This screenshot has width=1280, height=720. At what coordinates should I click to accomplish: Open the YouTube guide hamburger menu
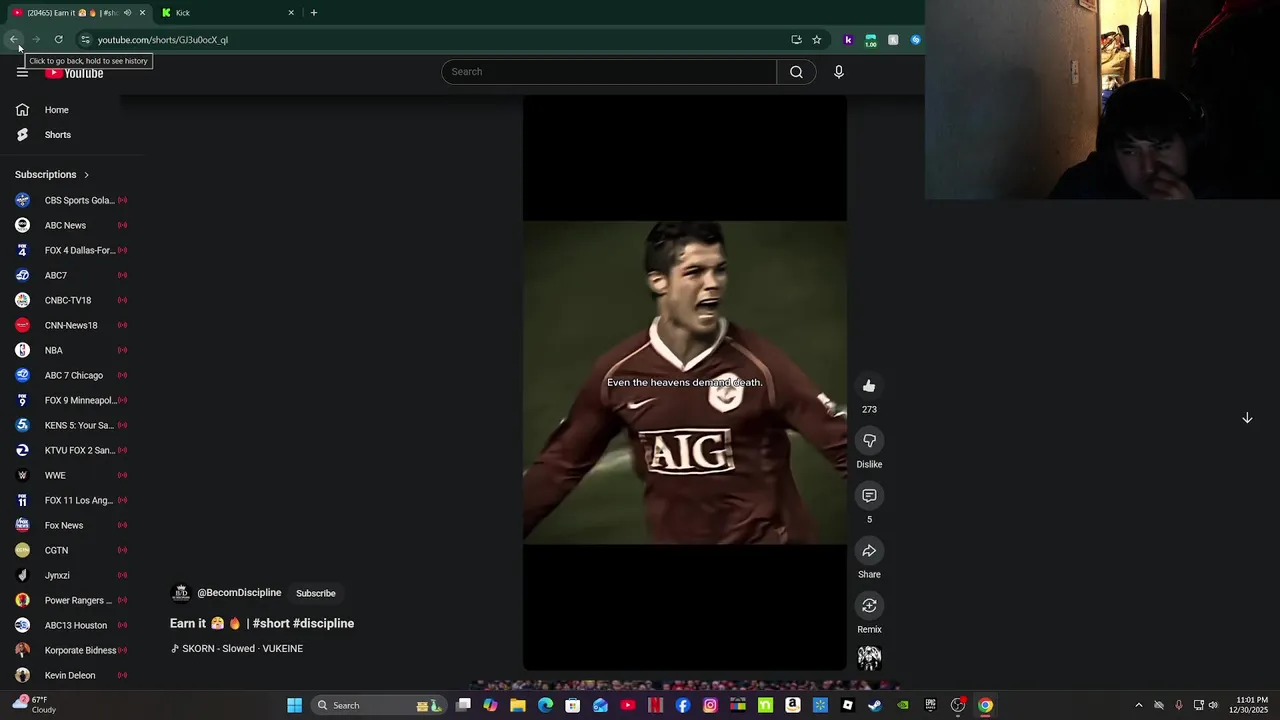(x=22, y=72)
